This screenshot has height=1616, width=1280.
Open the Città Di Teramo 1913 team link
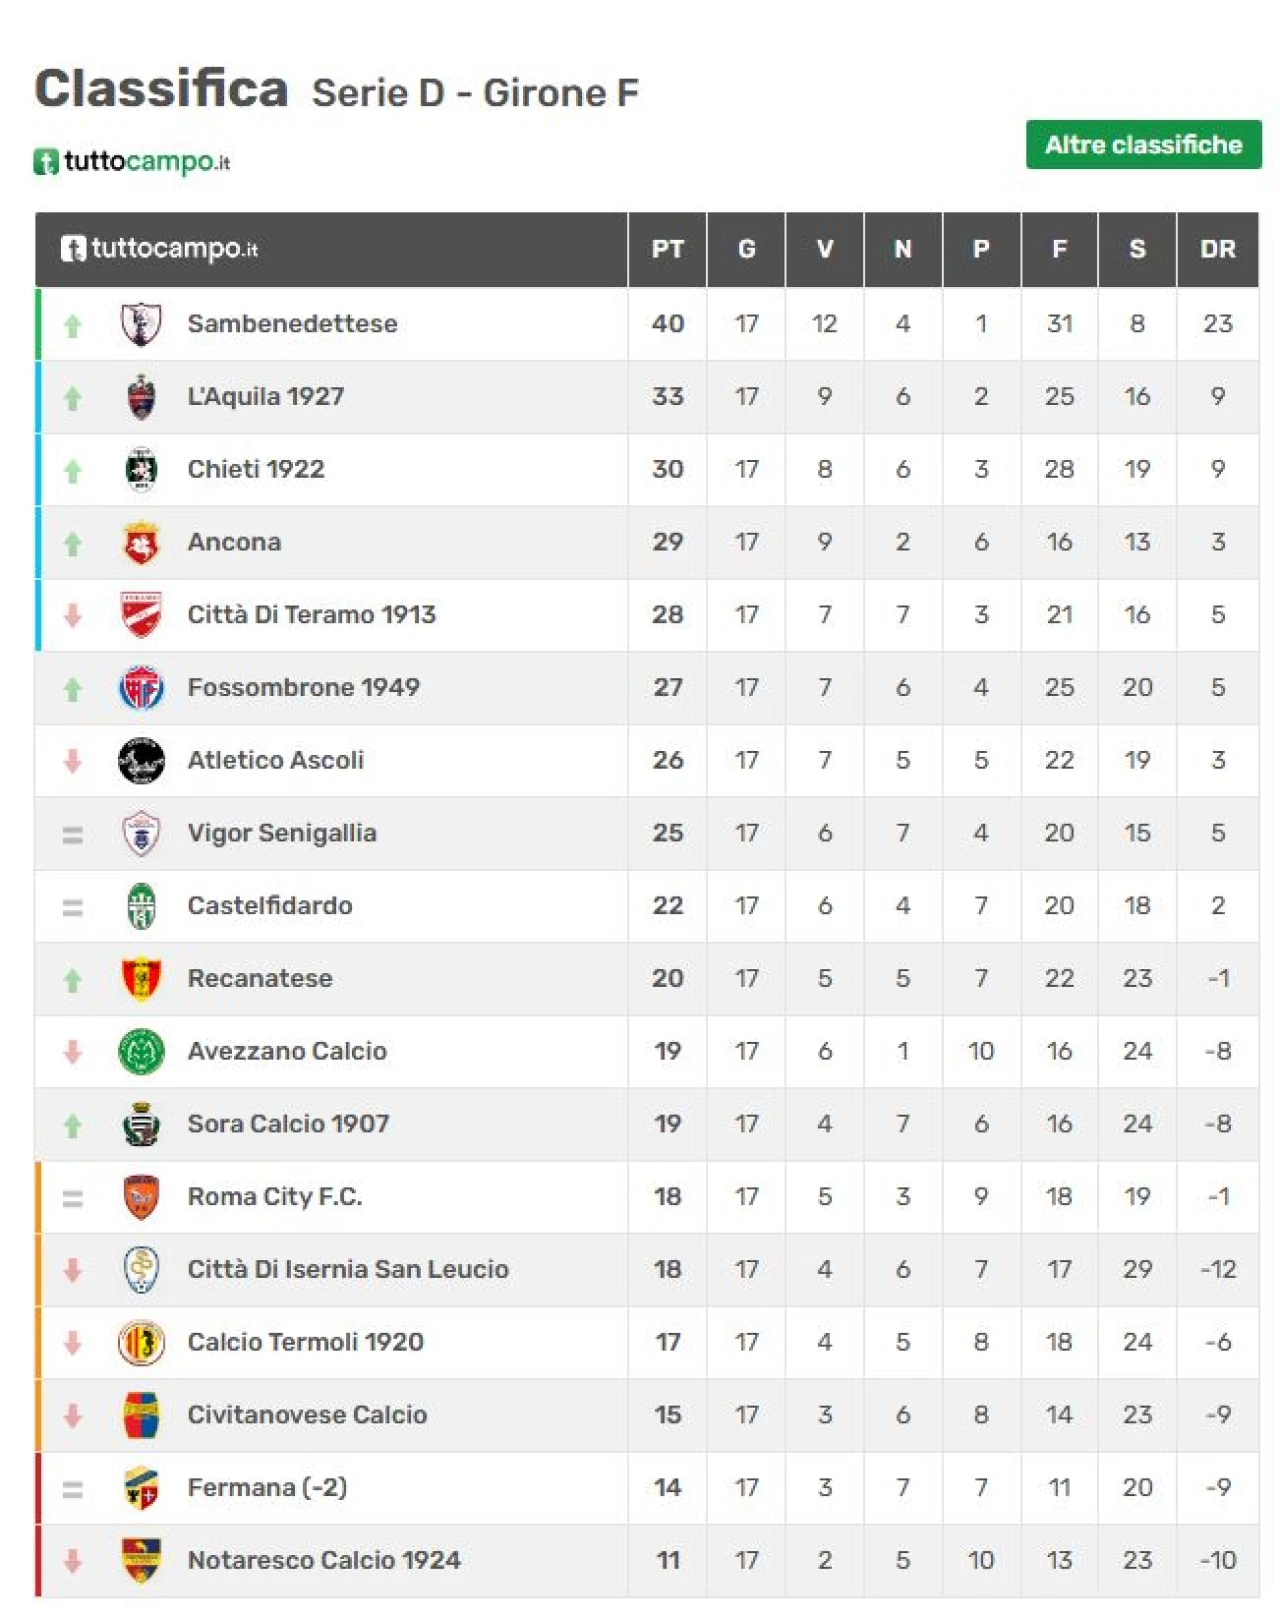(311, 615)
